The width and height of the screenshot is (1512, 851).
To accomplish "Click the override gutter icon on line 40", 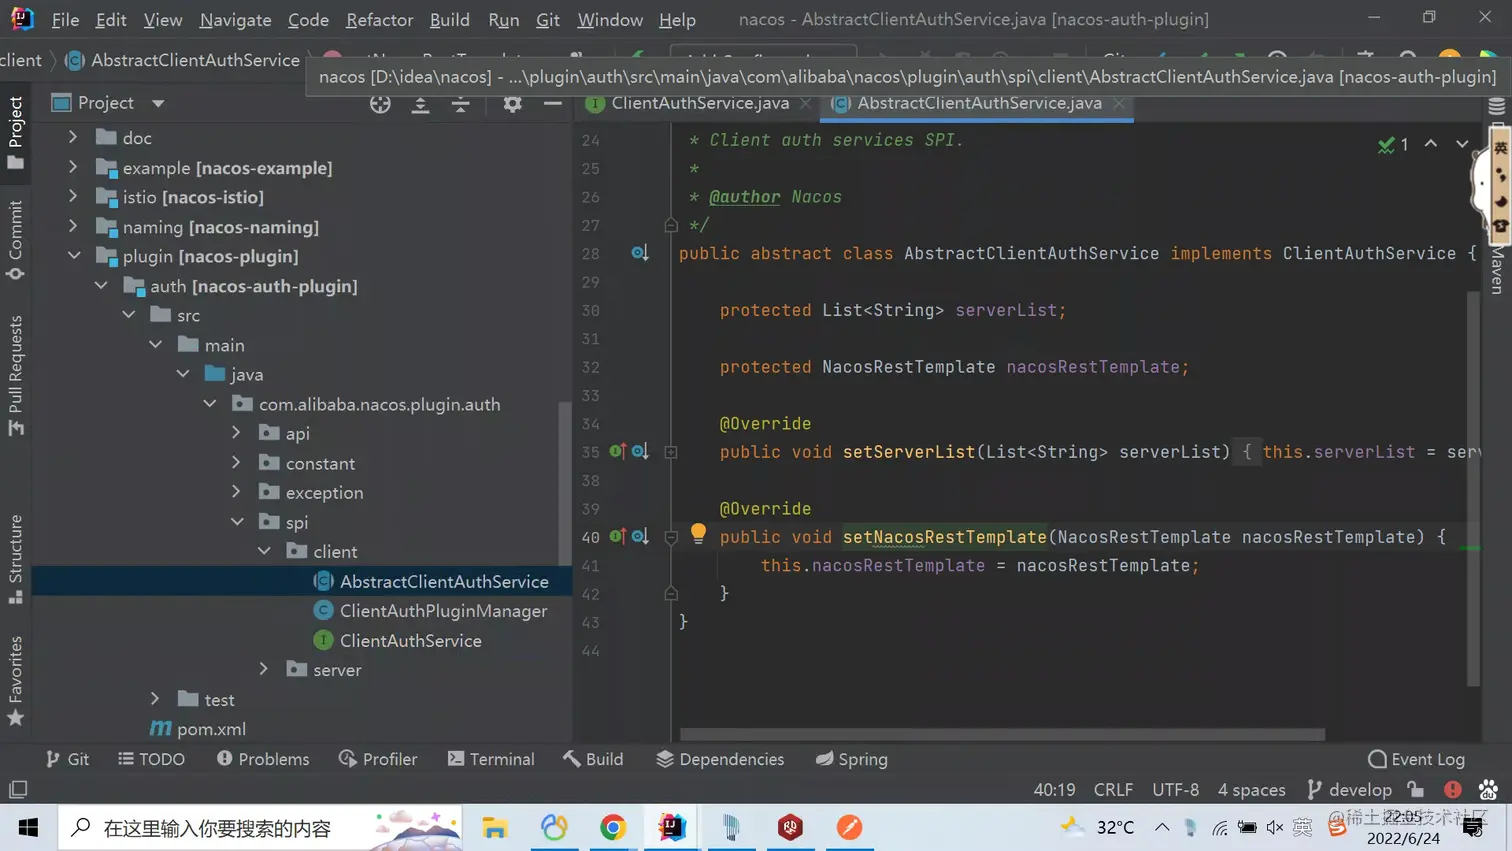I will (617, 536).
